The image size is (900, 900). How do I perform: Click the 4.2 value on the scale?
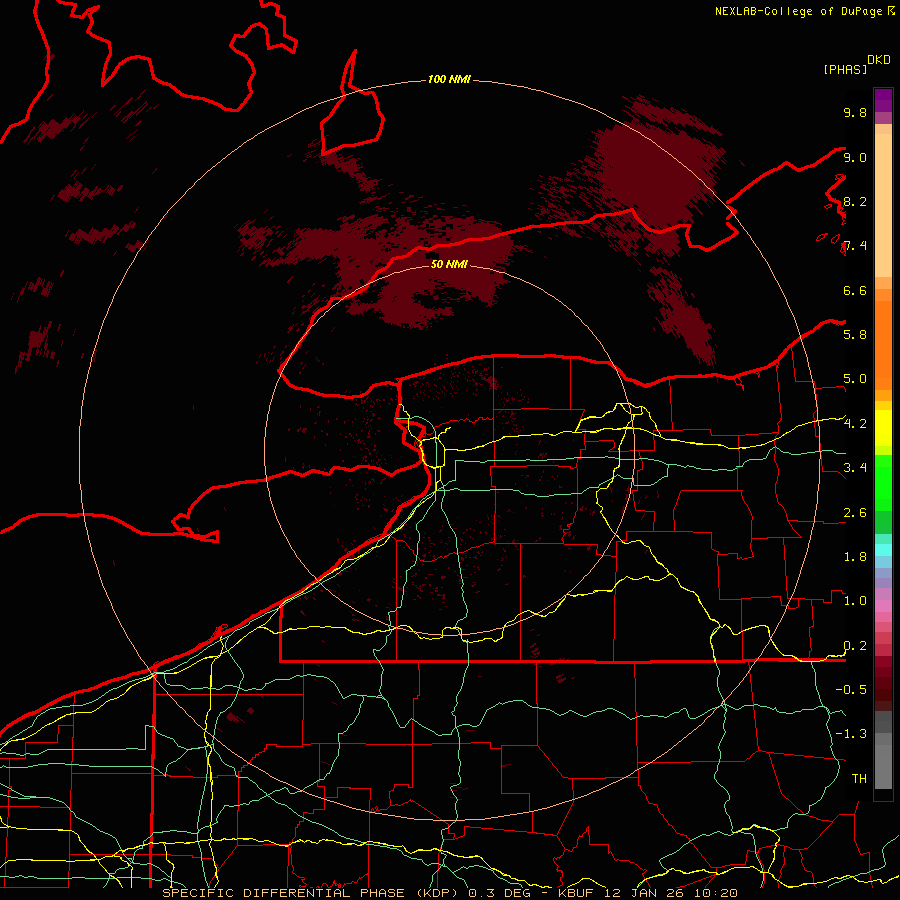click(855, 424)
